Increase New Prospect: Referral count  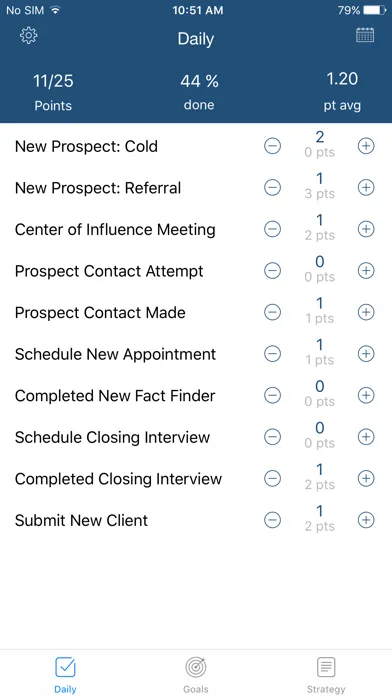click(x=366, y=188)
